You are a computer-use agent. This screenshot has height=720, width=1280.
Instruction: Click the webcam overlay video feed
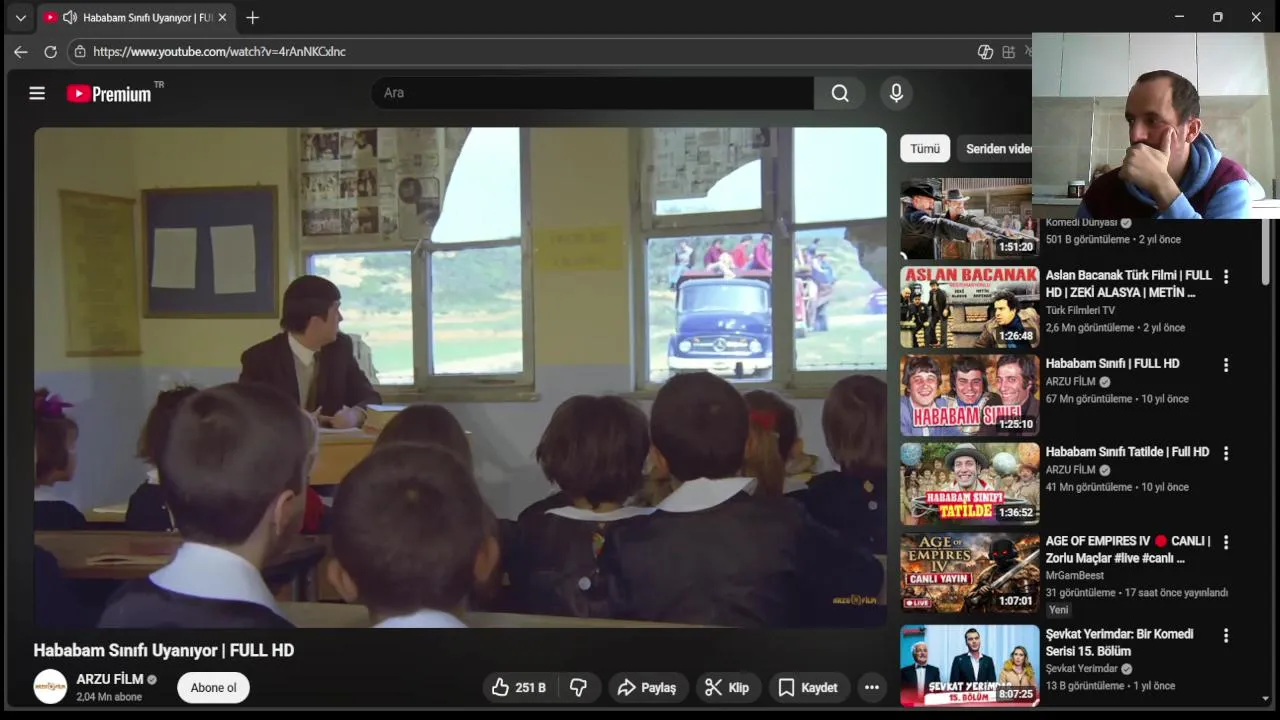pos(1156,126)
